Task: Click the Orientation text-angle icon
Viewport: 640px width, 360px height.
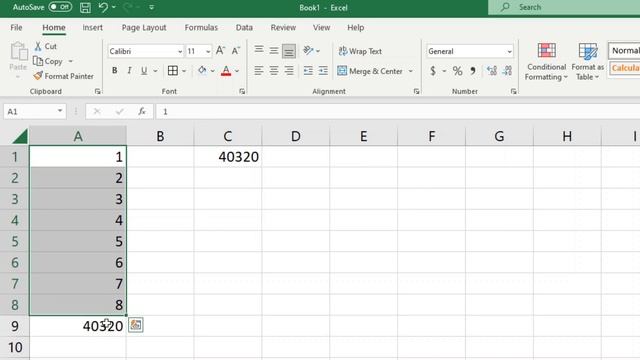Action: pos(308,51)
